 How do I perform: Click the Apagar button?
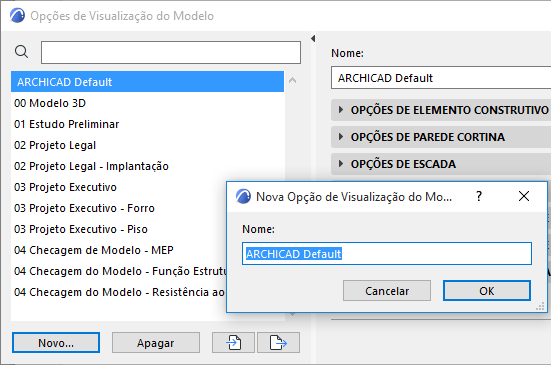pyautogui.click(x=156, y=343)
